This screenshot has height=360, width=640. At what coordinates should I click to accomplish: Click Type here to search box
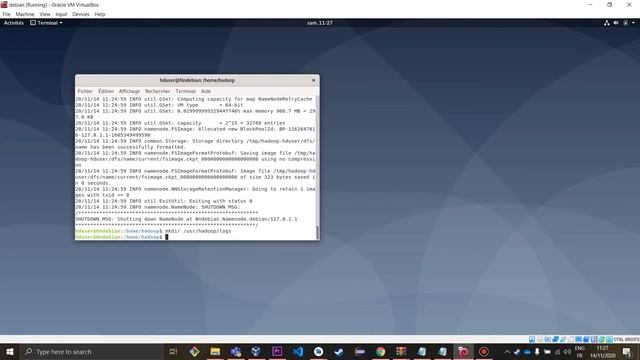point(92,351)
